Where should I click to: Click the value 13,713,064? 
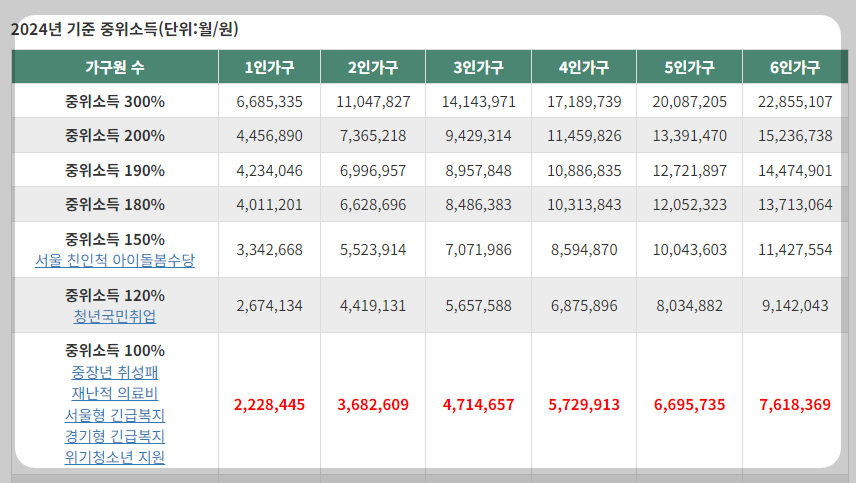795,204
